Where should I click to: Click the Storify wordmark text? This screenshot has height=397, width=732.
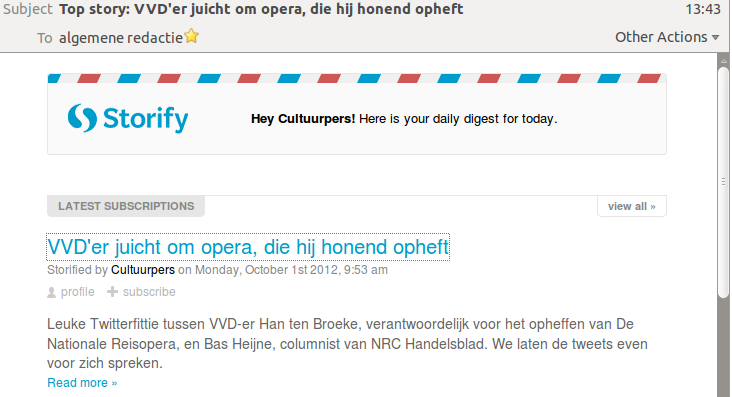tap(146, 119)
